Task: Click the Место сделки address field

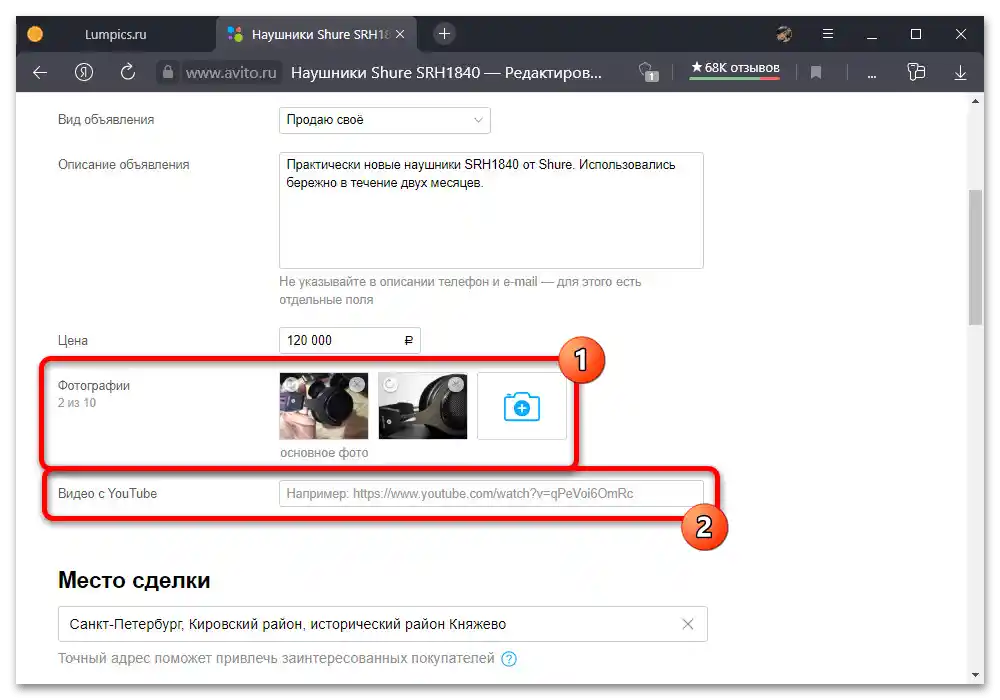Action: coord(383,624)
